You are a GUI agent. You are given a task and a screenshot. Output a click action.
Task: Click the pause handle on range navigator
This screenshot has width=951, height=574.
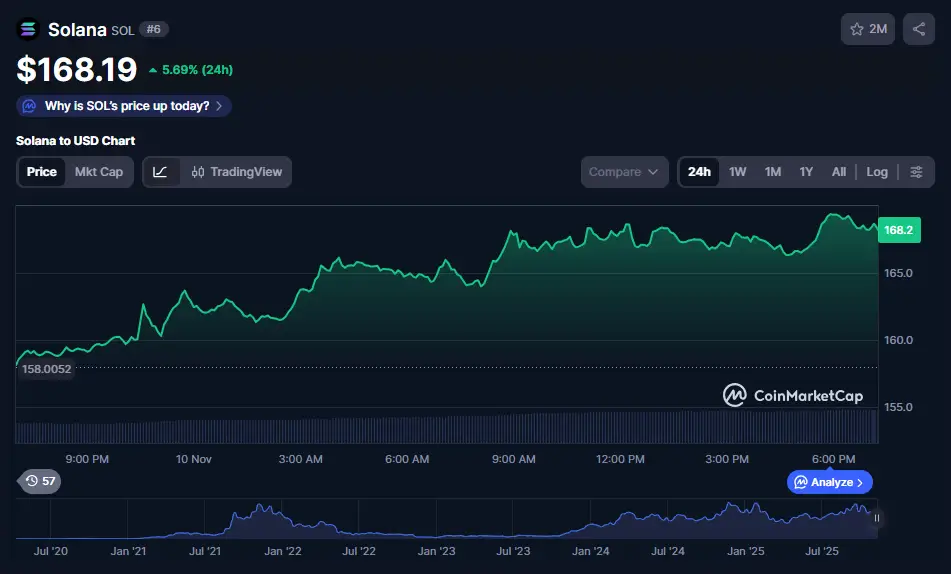(x=876, y=518)
